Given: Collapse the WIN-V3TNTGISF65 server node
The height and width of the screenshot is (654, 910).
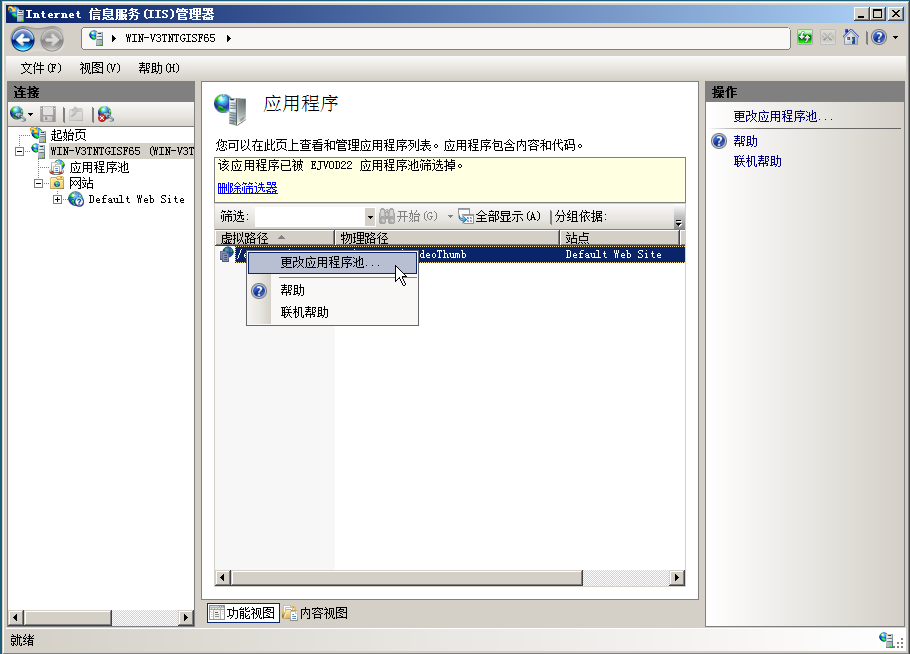Looking at the screenshot, I should tap(20, 151).
